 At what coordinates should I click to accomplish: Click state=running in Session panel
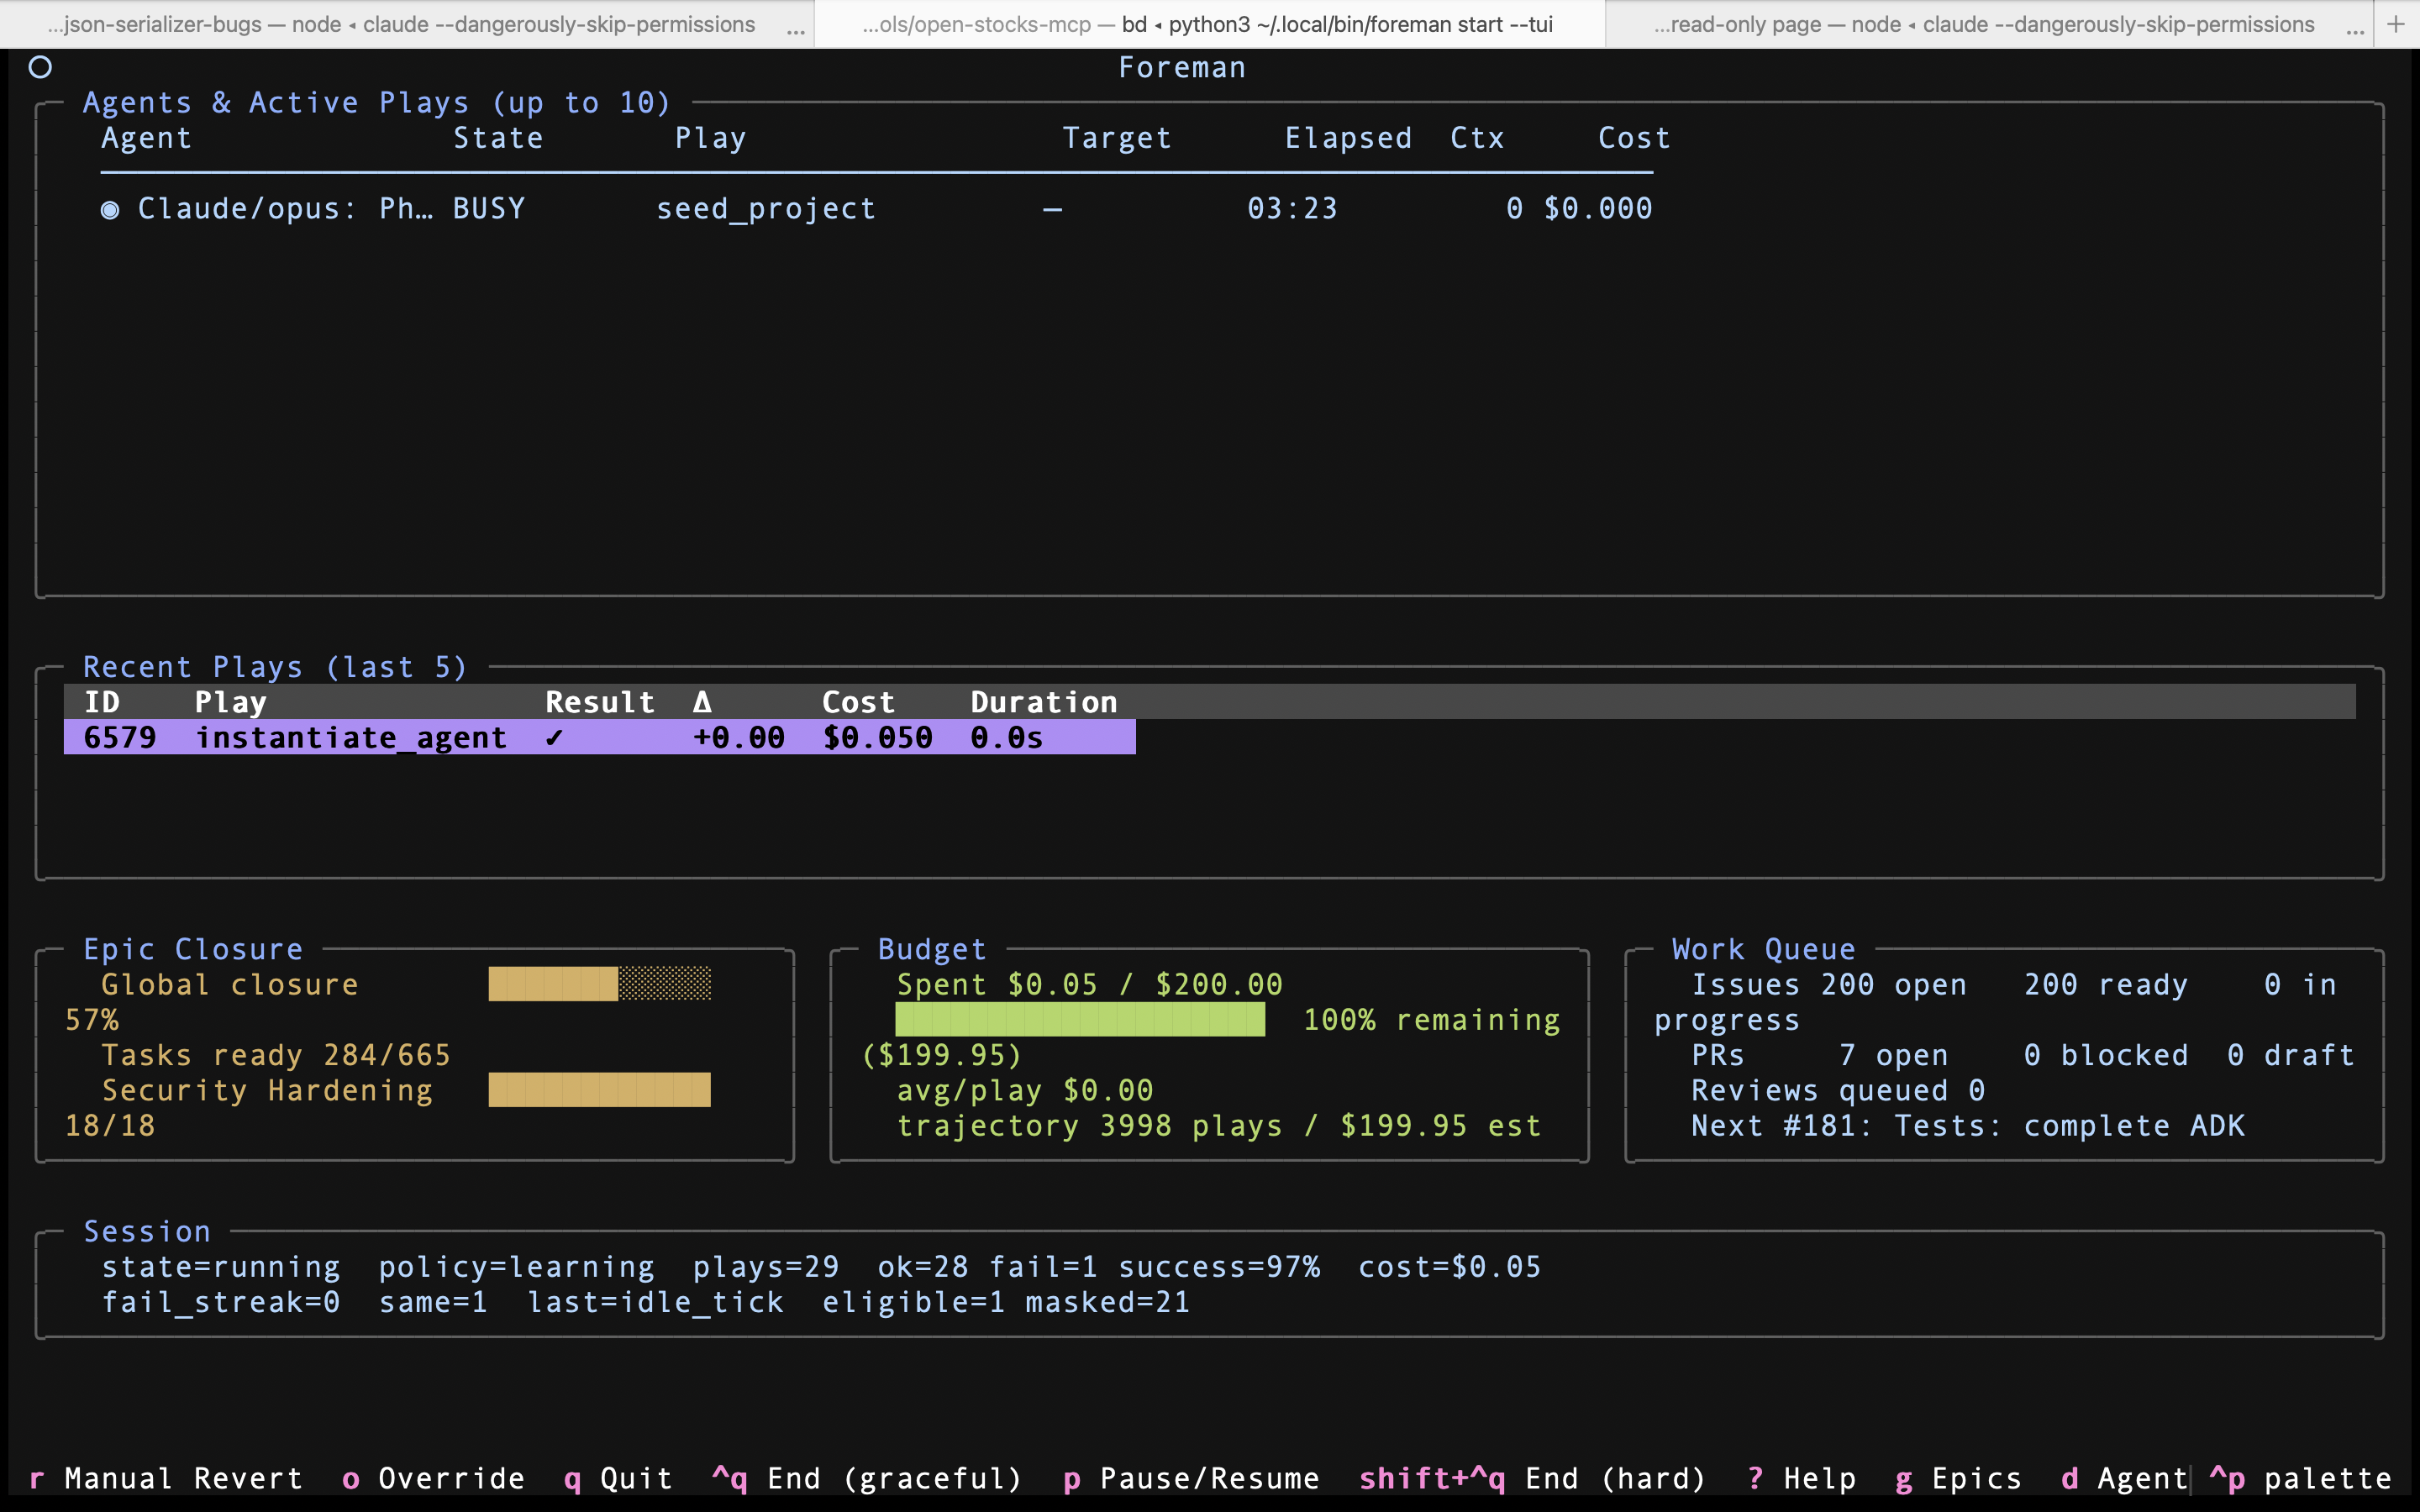[221, 1267]
